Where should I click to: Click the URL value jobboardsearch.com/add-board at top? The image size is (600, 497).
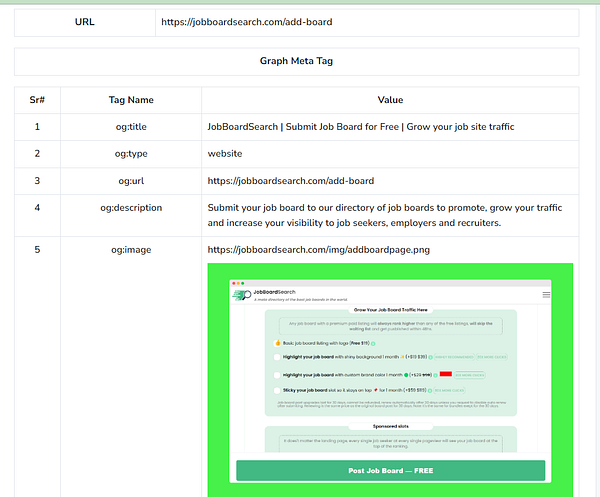pyautogui.click(x=246, y=22)
